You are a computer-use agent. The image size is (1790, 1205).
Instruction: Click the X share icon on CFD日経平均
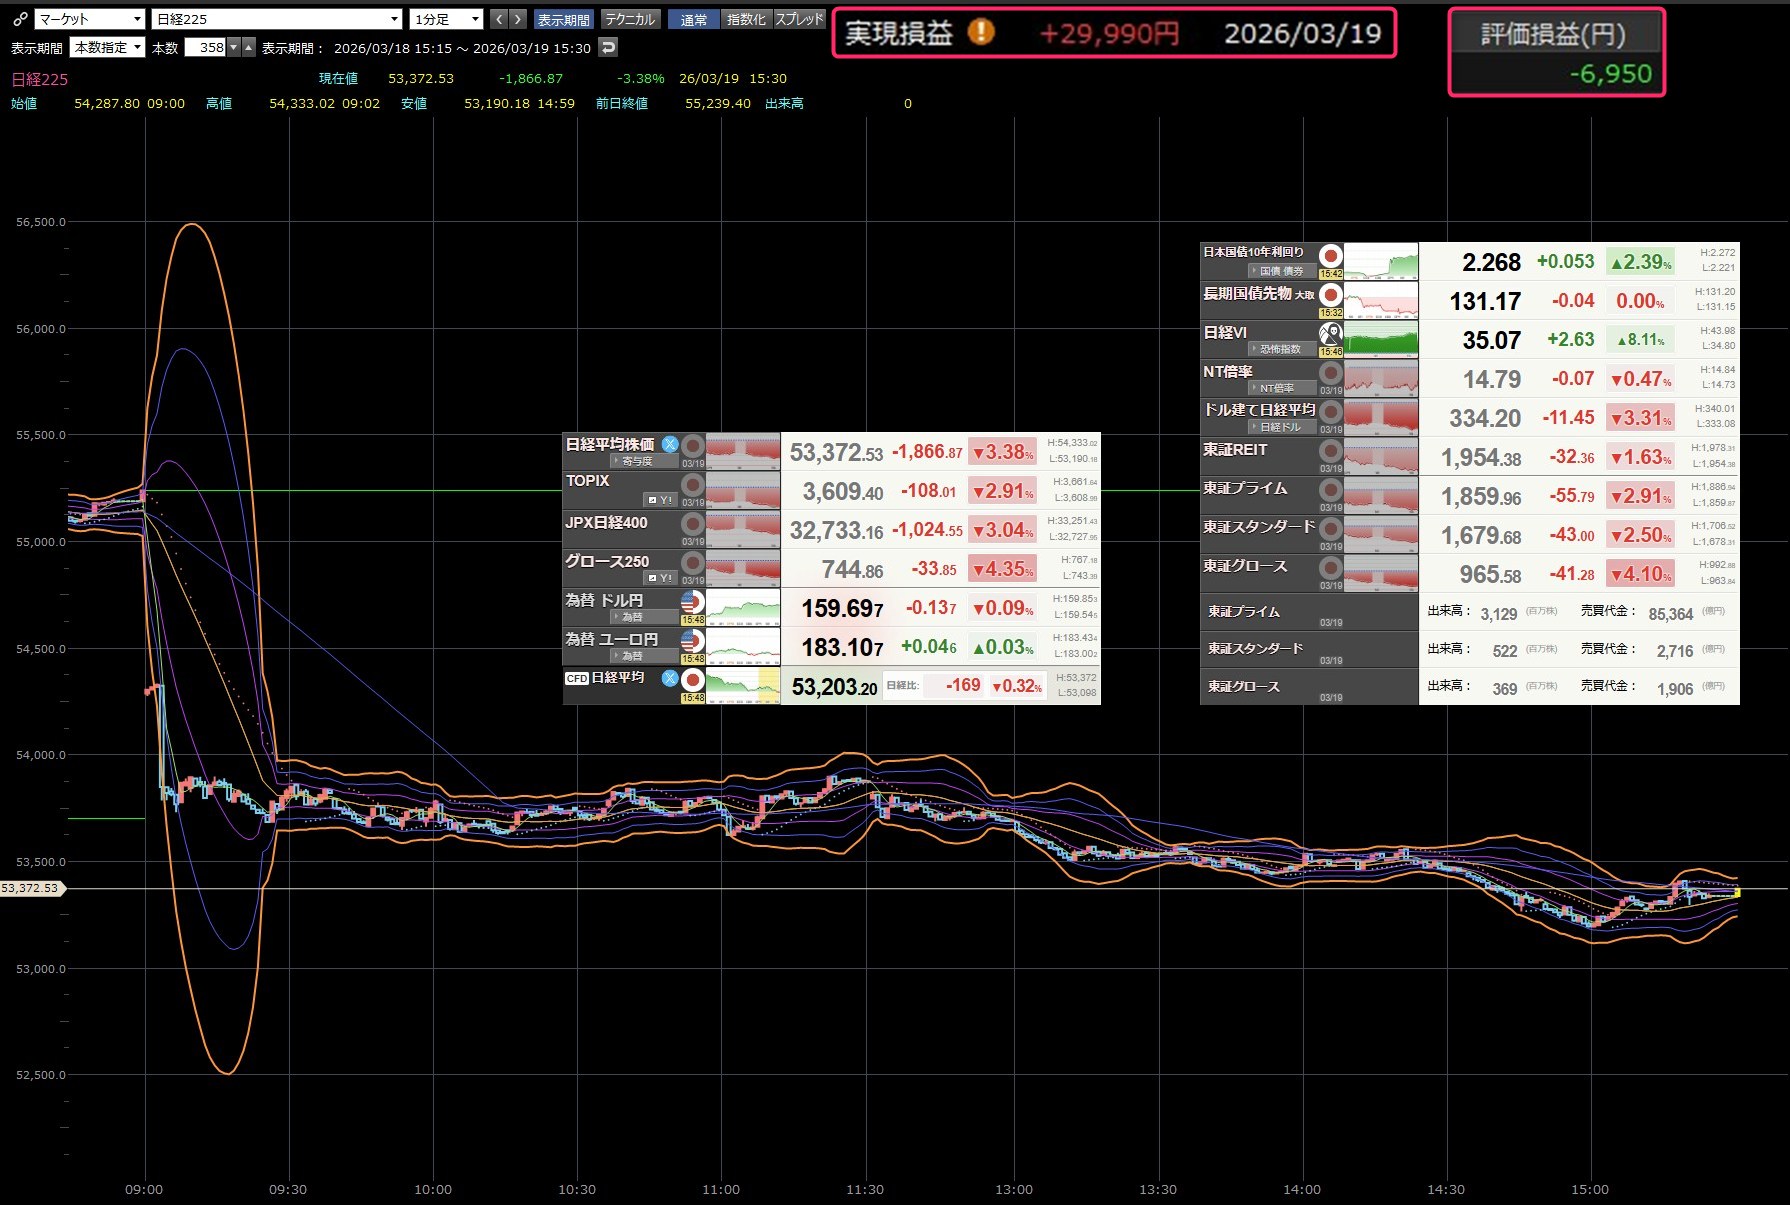click(670, 678)
